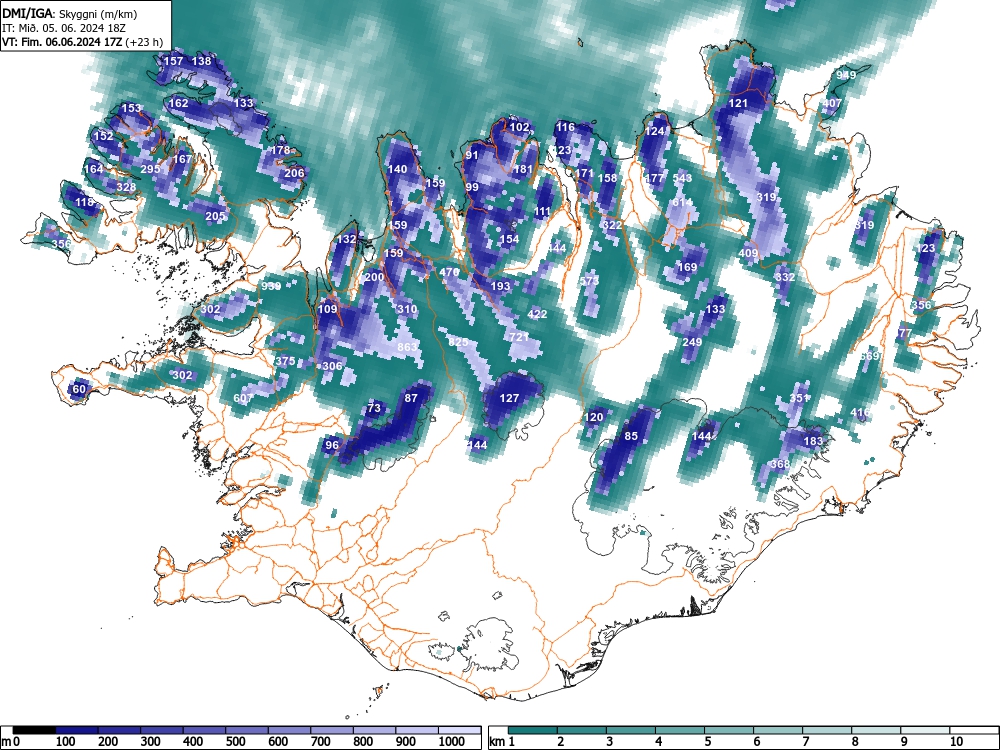Click the 152 visibility value

tap(103, 136)
